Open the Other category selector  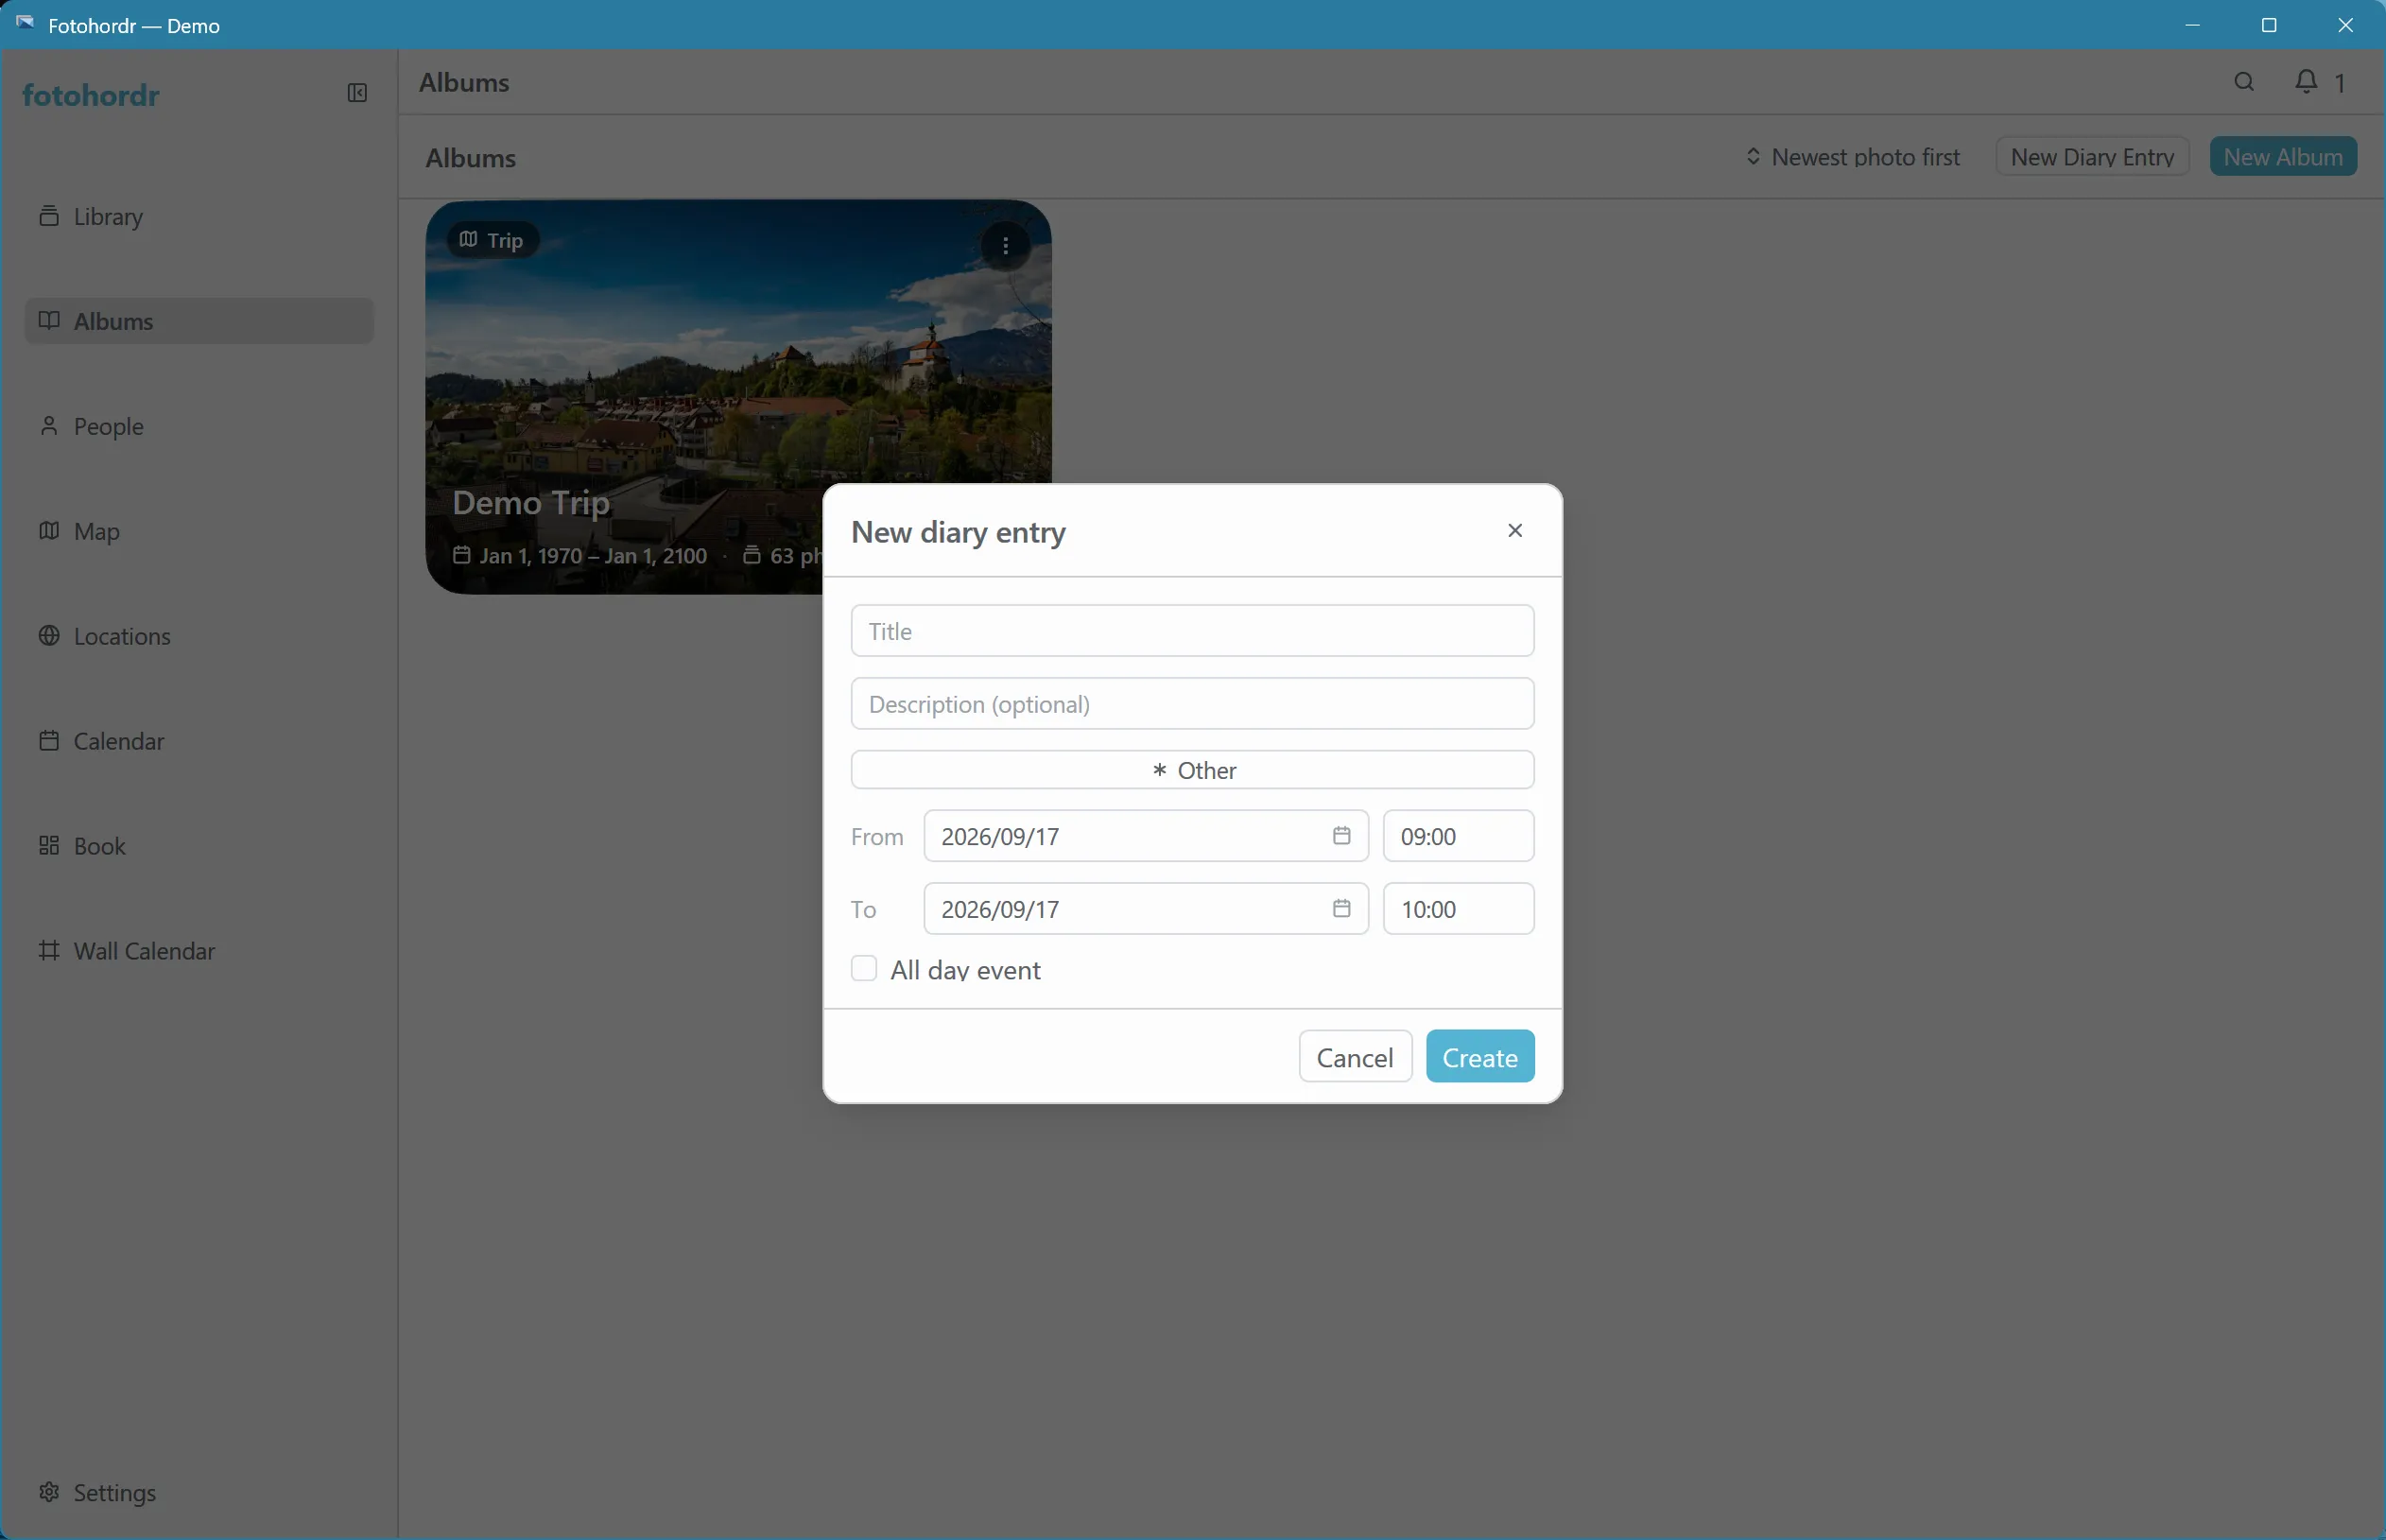click(1192, 770)
